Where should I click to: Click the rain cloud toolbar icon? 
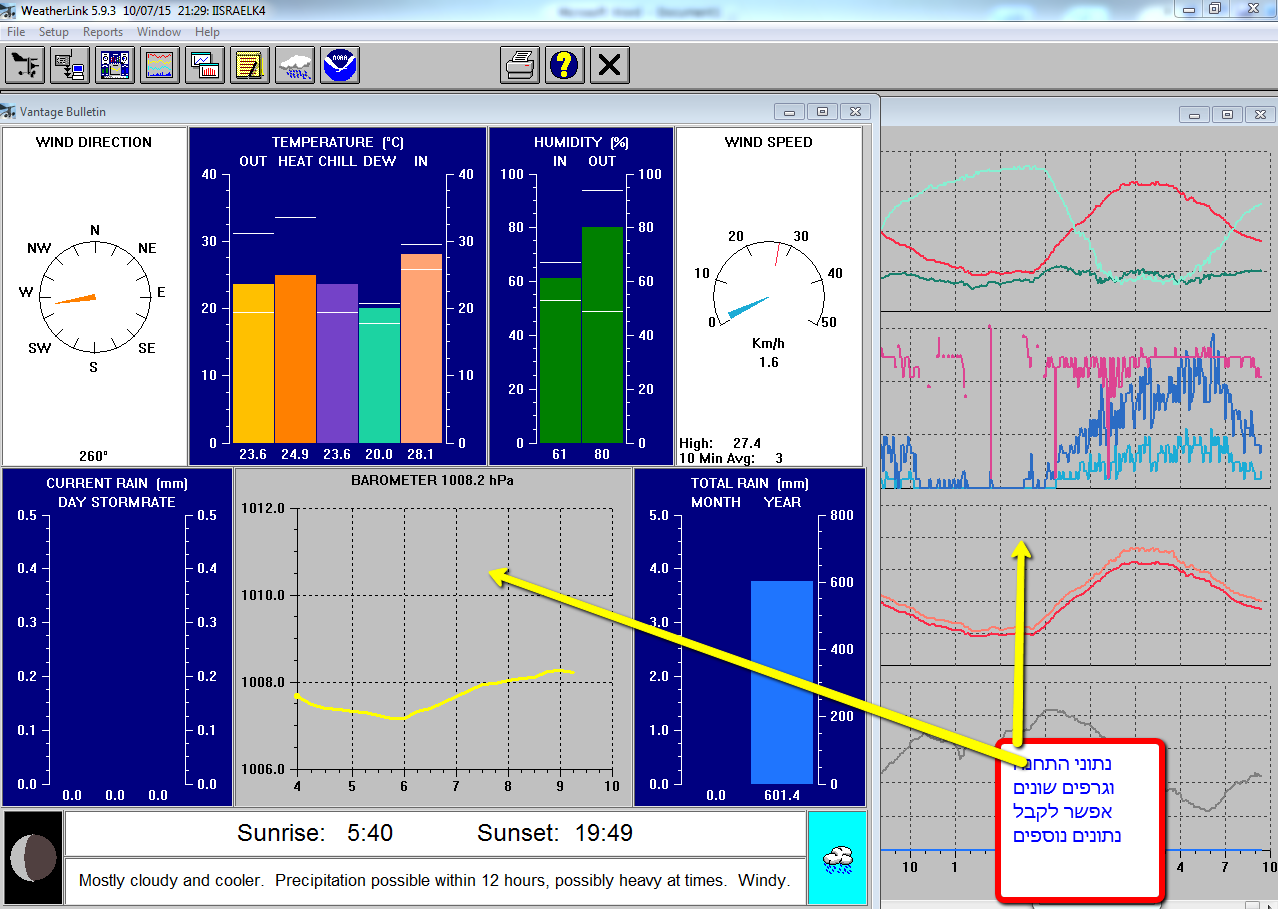click(x=295, y=66)
